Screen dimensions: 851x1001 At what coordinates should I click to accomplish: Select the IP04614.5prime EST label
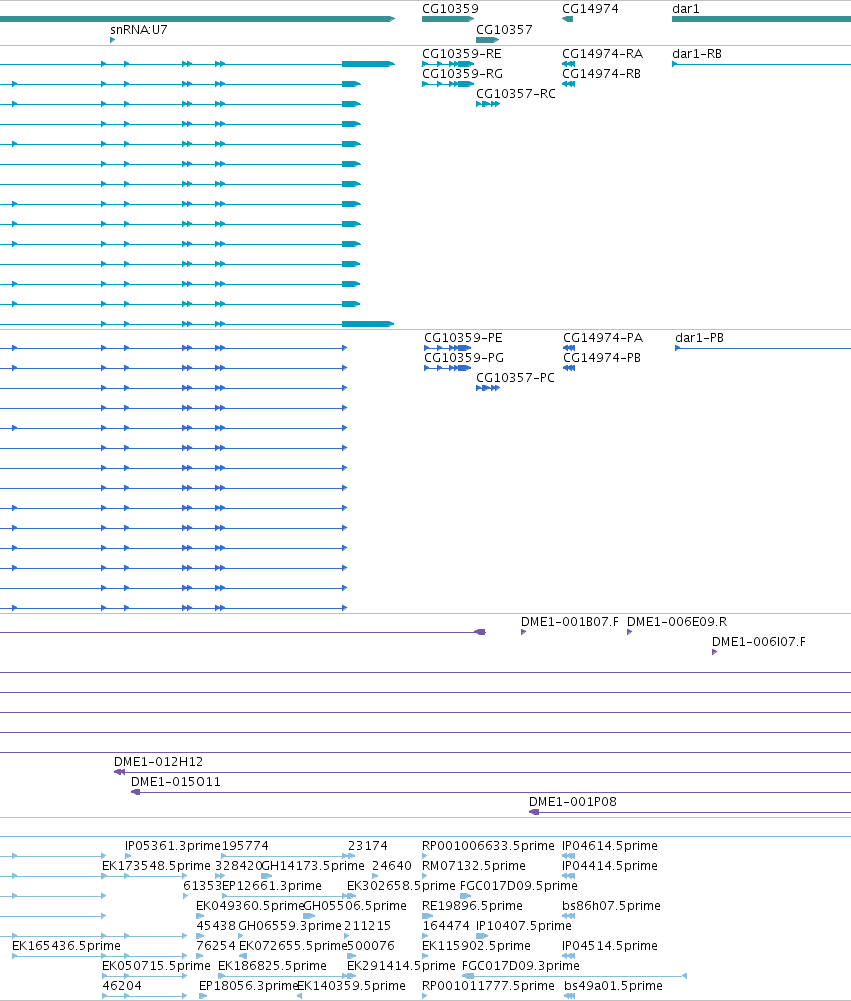coord(610,846)
